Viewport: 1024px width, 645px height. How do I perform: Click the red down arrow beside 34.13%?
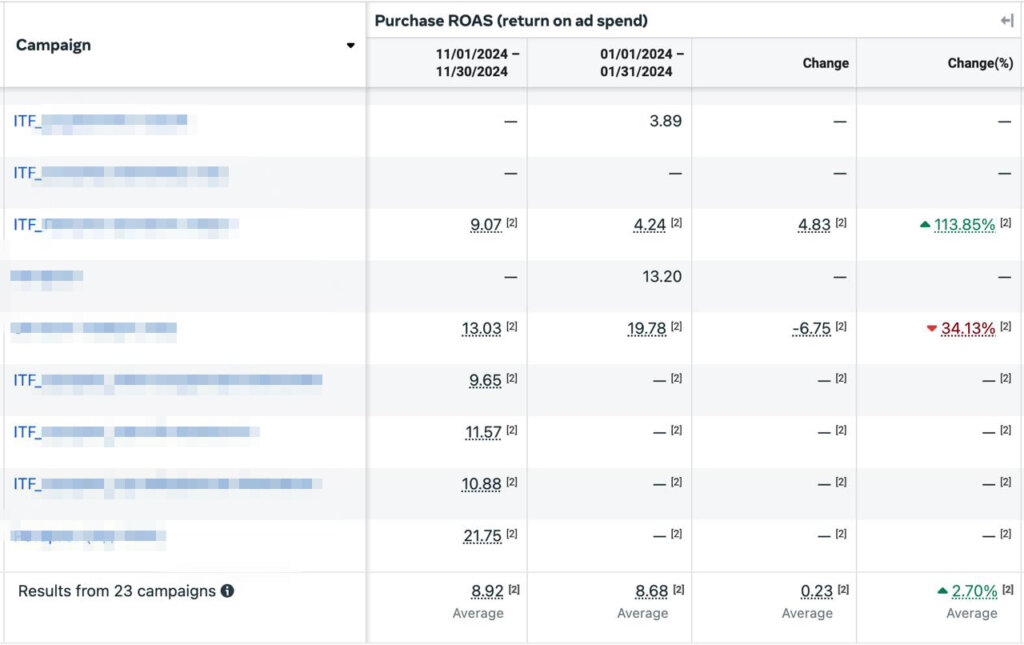[931, 328]
